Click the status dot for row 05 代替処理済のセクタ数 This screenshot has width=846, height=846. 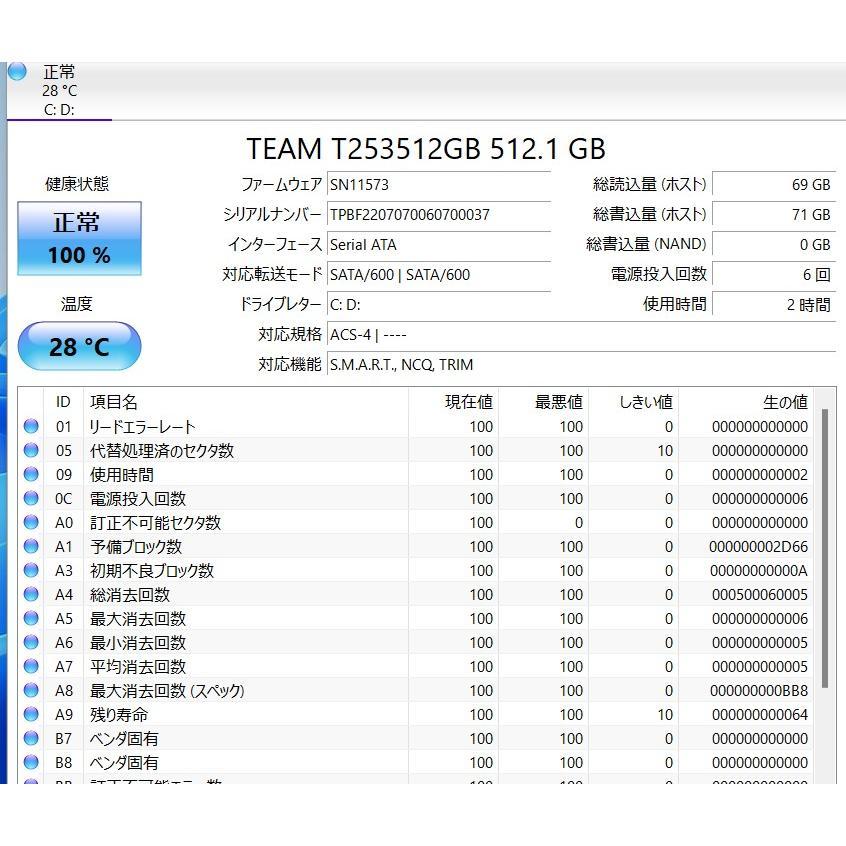click(x=31, y=450)
